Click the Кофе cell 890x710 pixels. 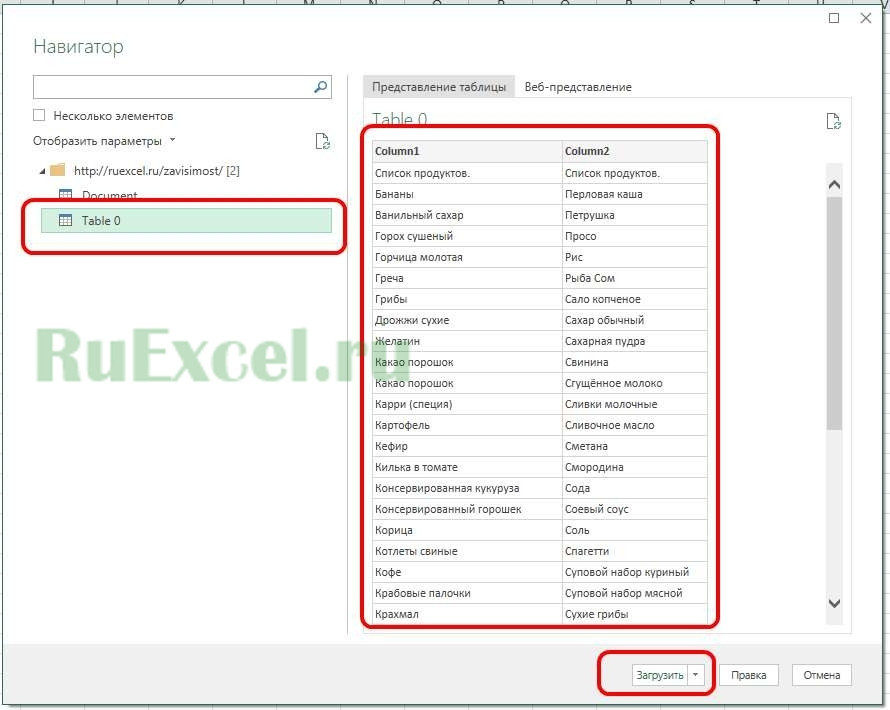(x=467, y=572)
